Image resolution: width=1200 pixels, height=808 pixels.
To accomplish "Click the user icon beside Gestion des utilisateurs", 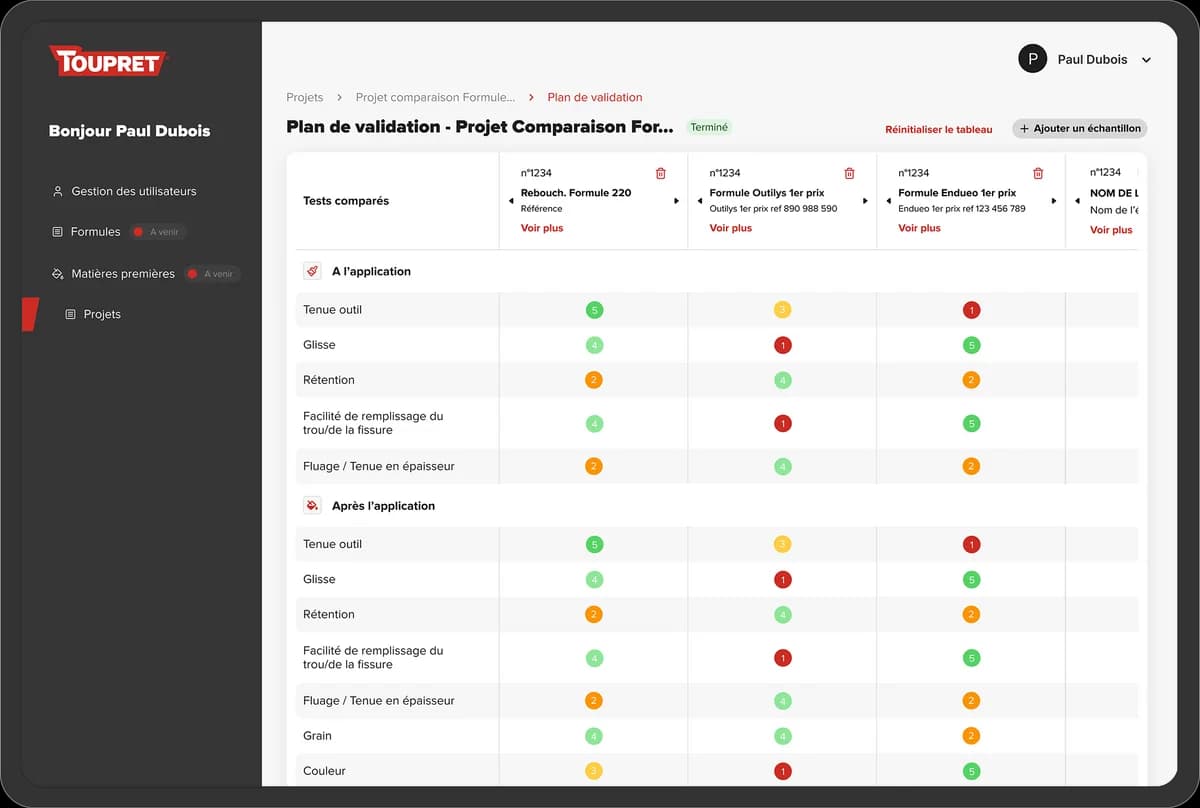I will (x=57, y=191).
